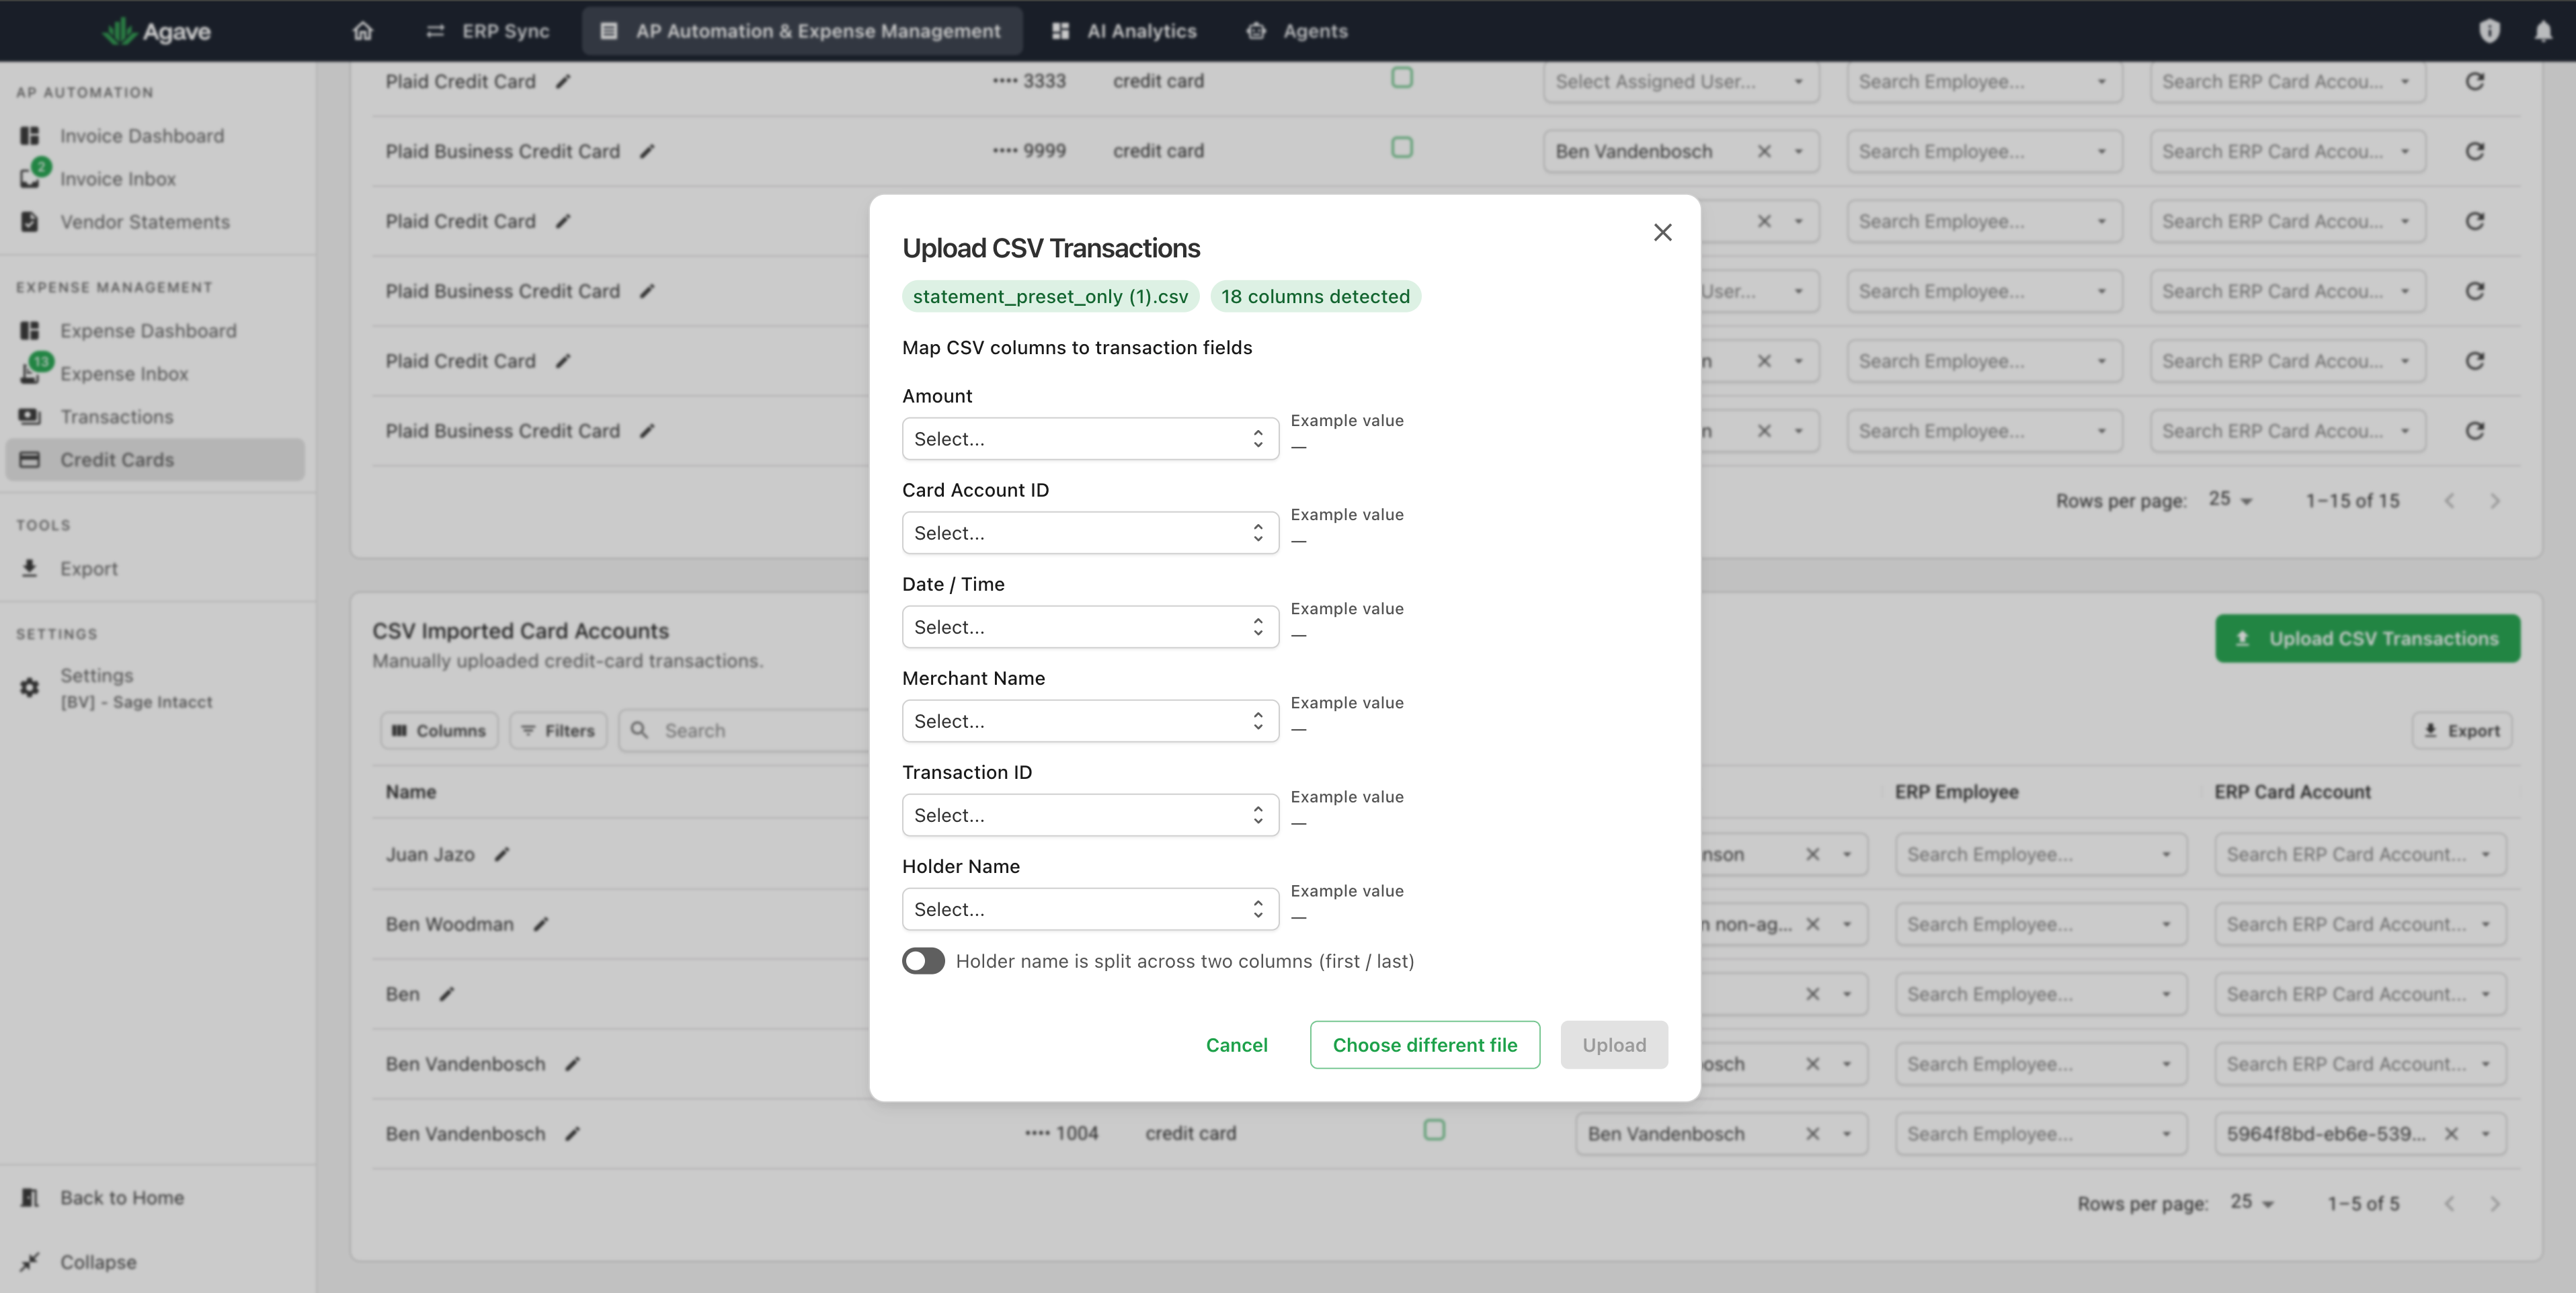Click the Agave logo

tap(156, 31)
